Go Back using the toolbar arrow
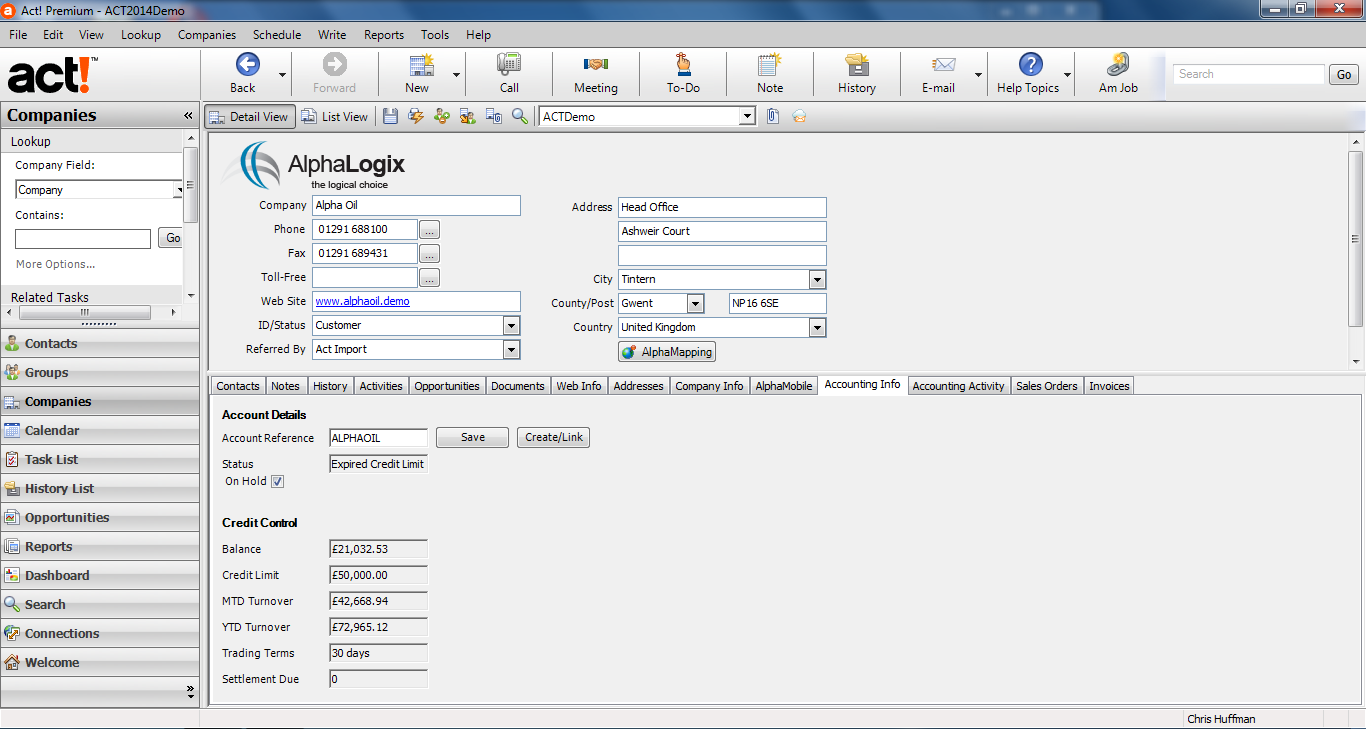 [246, 73]
